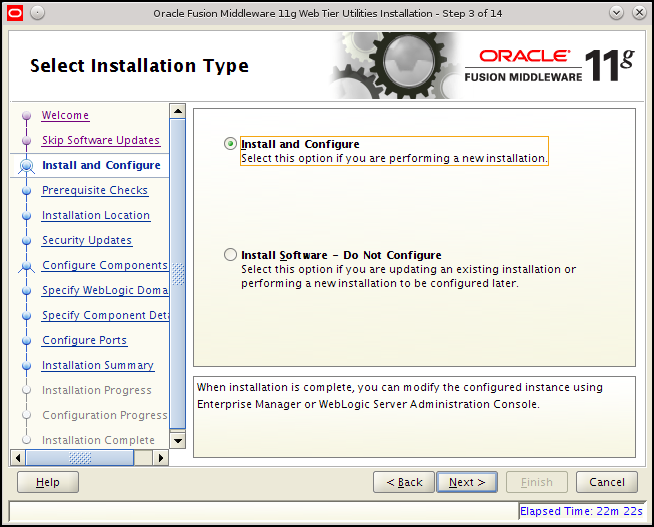Click the Configuration Progress bullet icon
The width and height of the screenshot is (654, 527).
(26, 415)
